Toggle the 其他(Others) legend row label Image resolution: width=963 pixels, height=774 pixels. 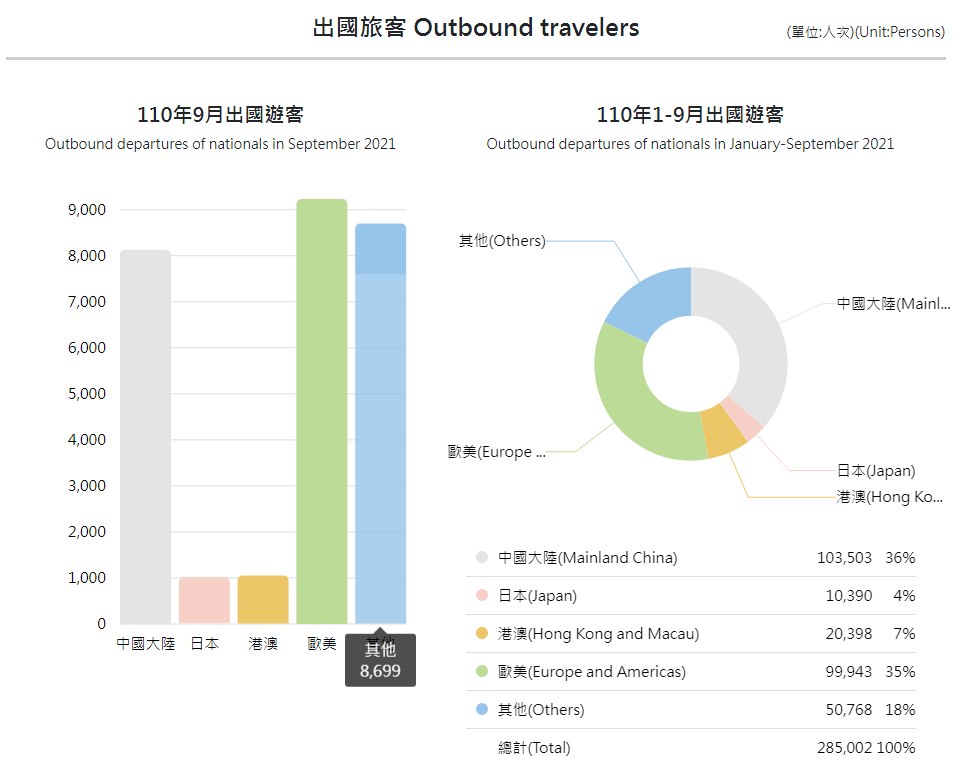(x=541, y=709)
